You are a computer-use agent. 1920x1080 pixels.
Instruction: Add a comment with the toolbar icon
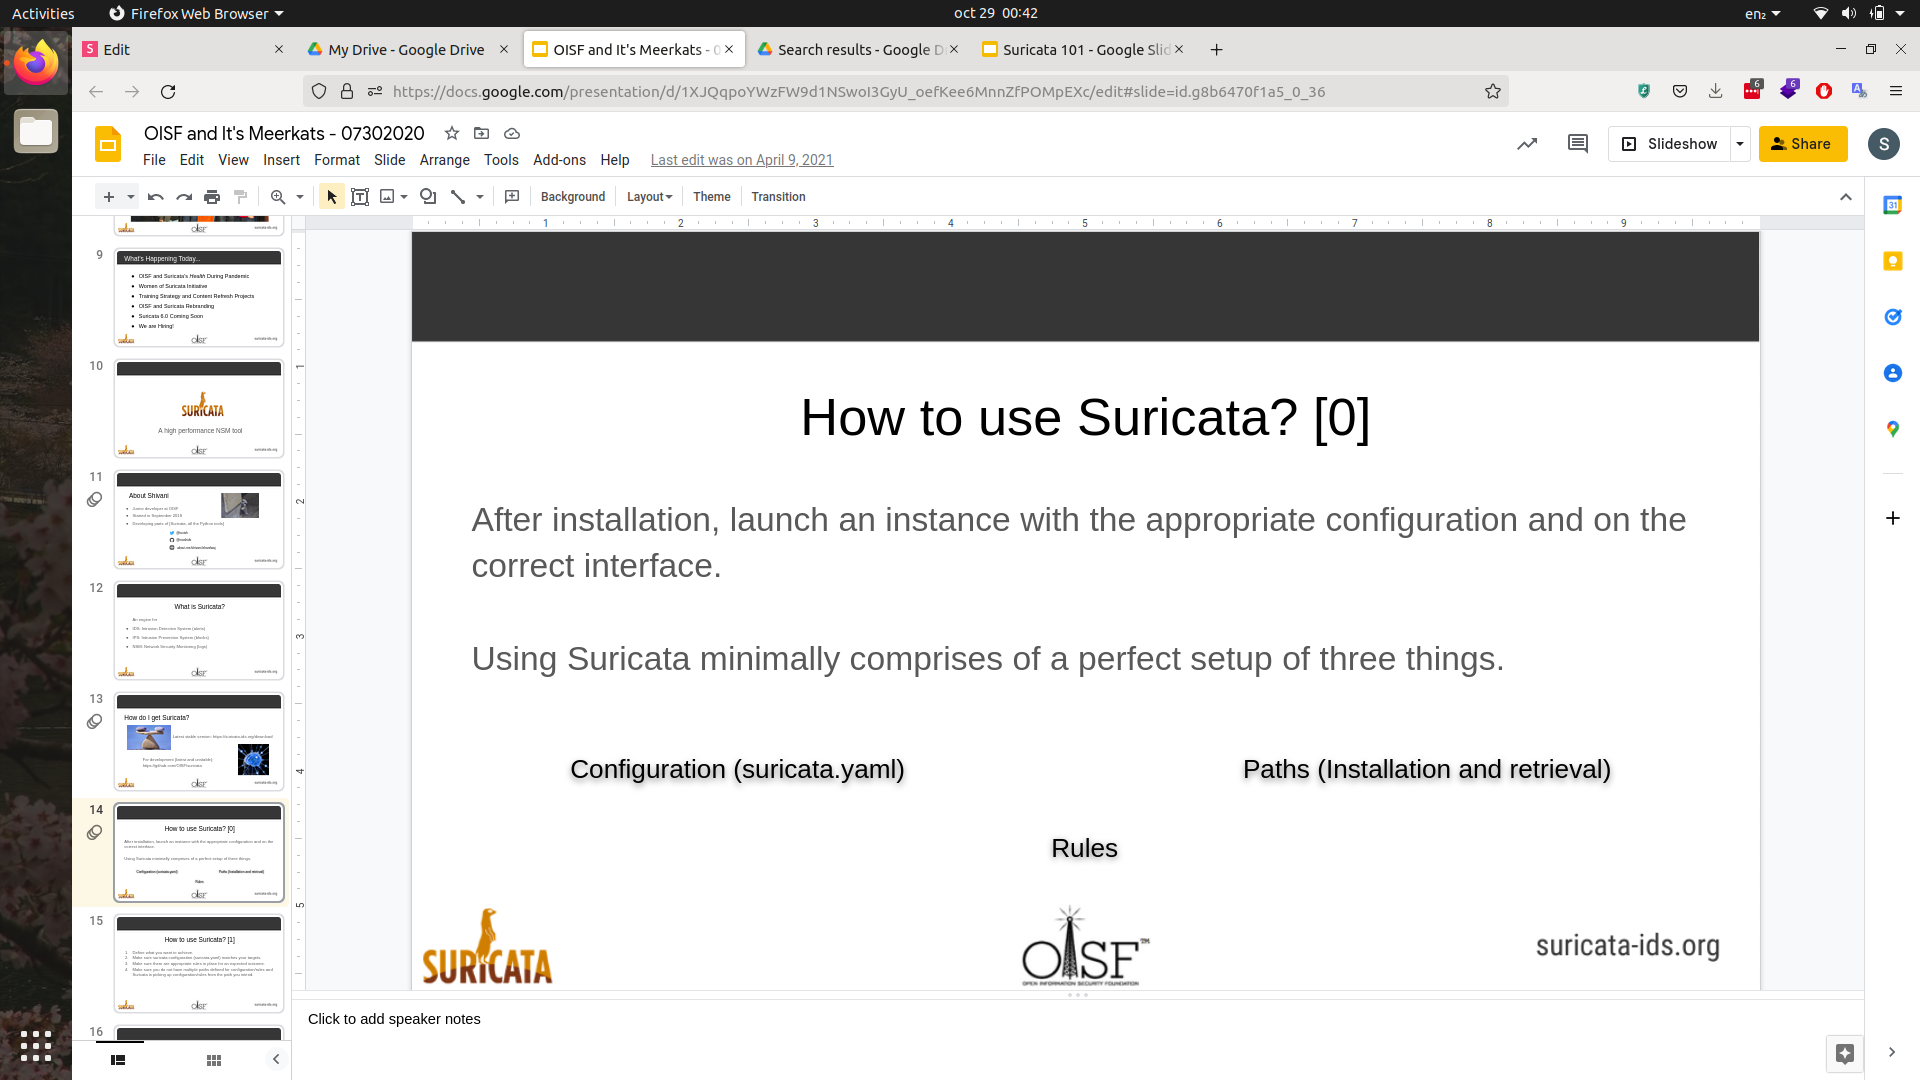point(512,197)
